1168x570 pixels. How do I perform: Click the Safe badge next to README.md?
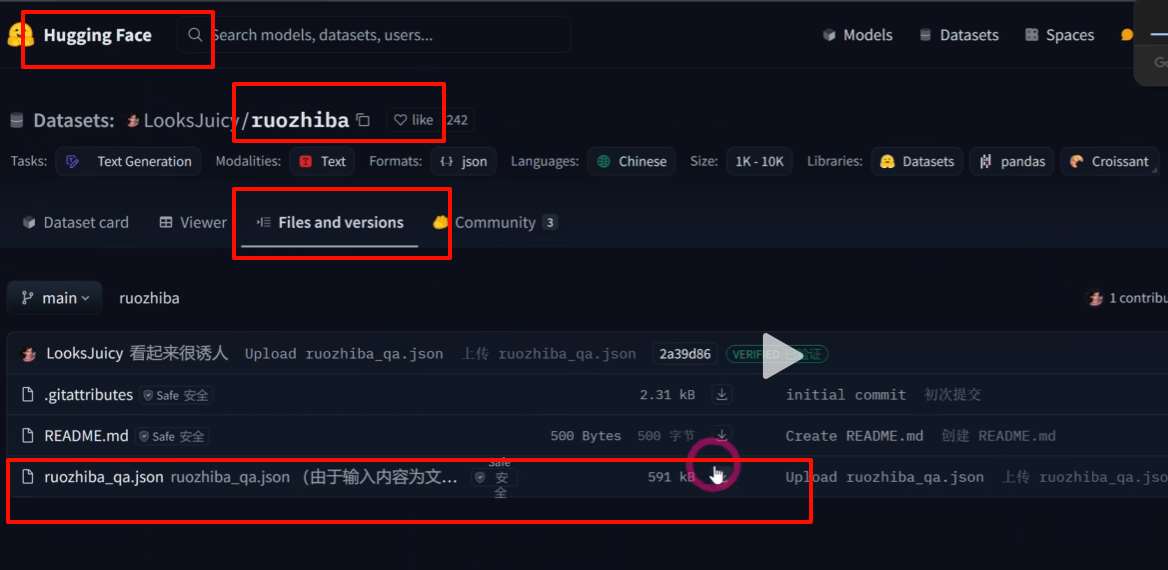[172, 436]
